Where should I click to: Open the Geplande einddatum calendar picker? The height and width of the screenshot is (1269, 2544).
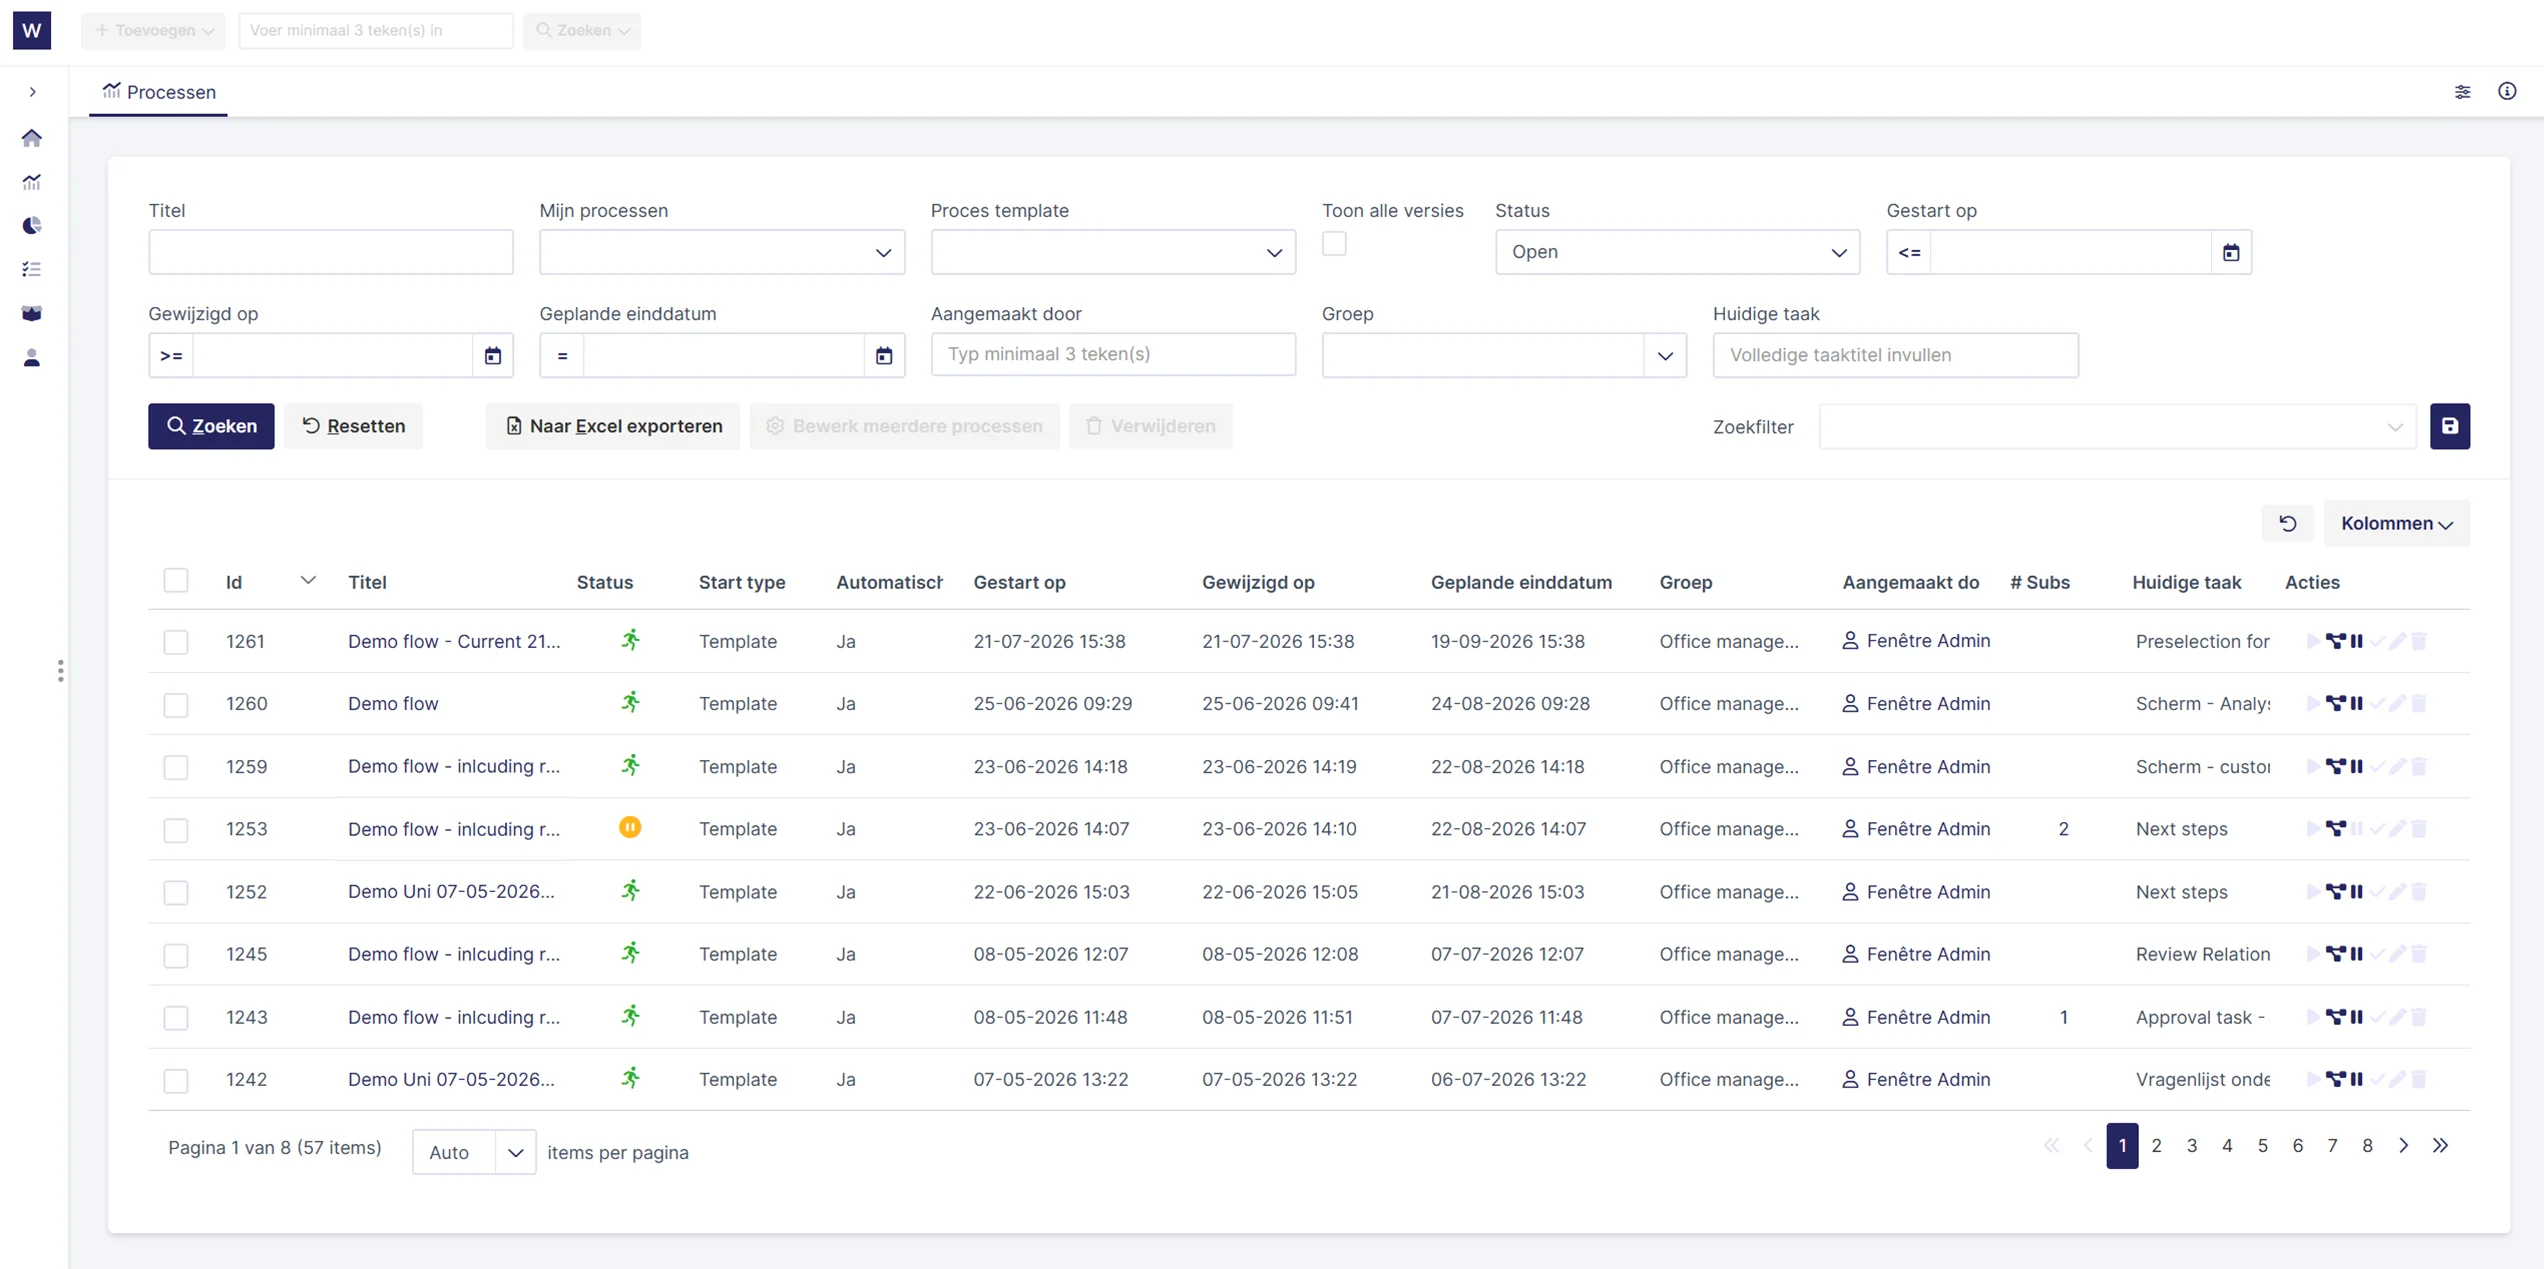(x=884, y=356)
